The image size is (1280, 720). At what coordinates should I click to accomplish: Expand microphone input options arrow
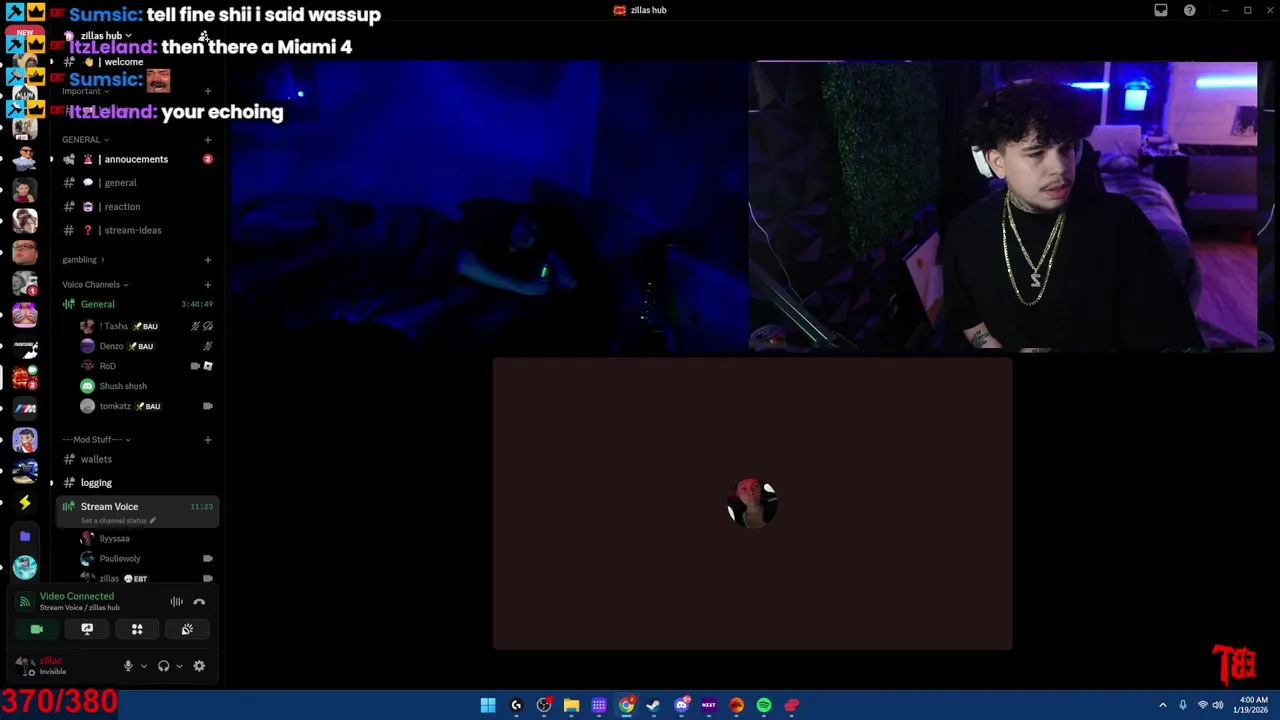[x=143, y=666]
